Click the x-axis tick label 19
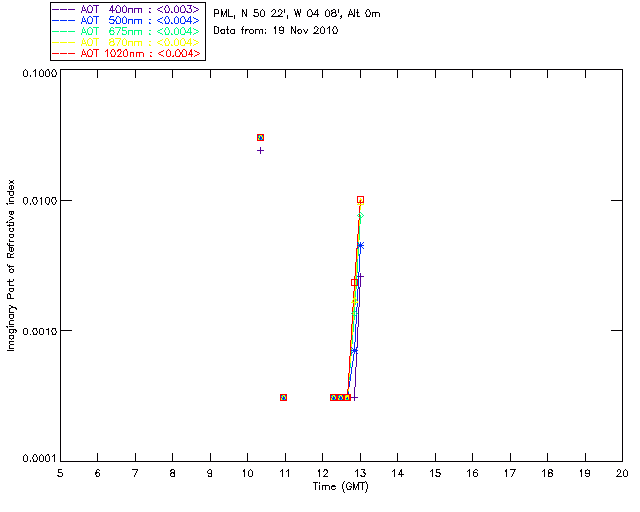 click(x=585, y=473)
